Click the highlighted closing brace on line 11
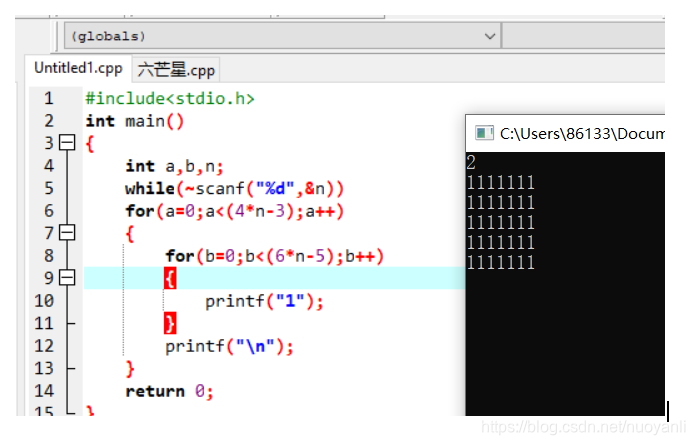The image size is (695, 445). tap(170, 323)
